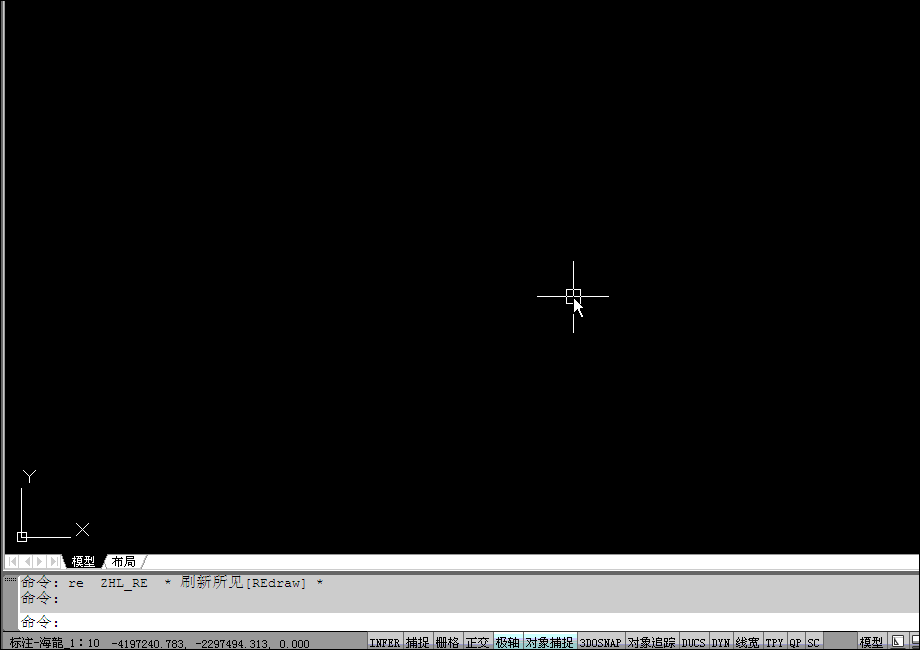The height and width of the screenshot is (650, 920).
Task: Click the 标注-海龍_1:10 status text
Action: [x=55, y=643]
